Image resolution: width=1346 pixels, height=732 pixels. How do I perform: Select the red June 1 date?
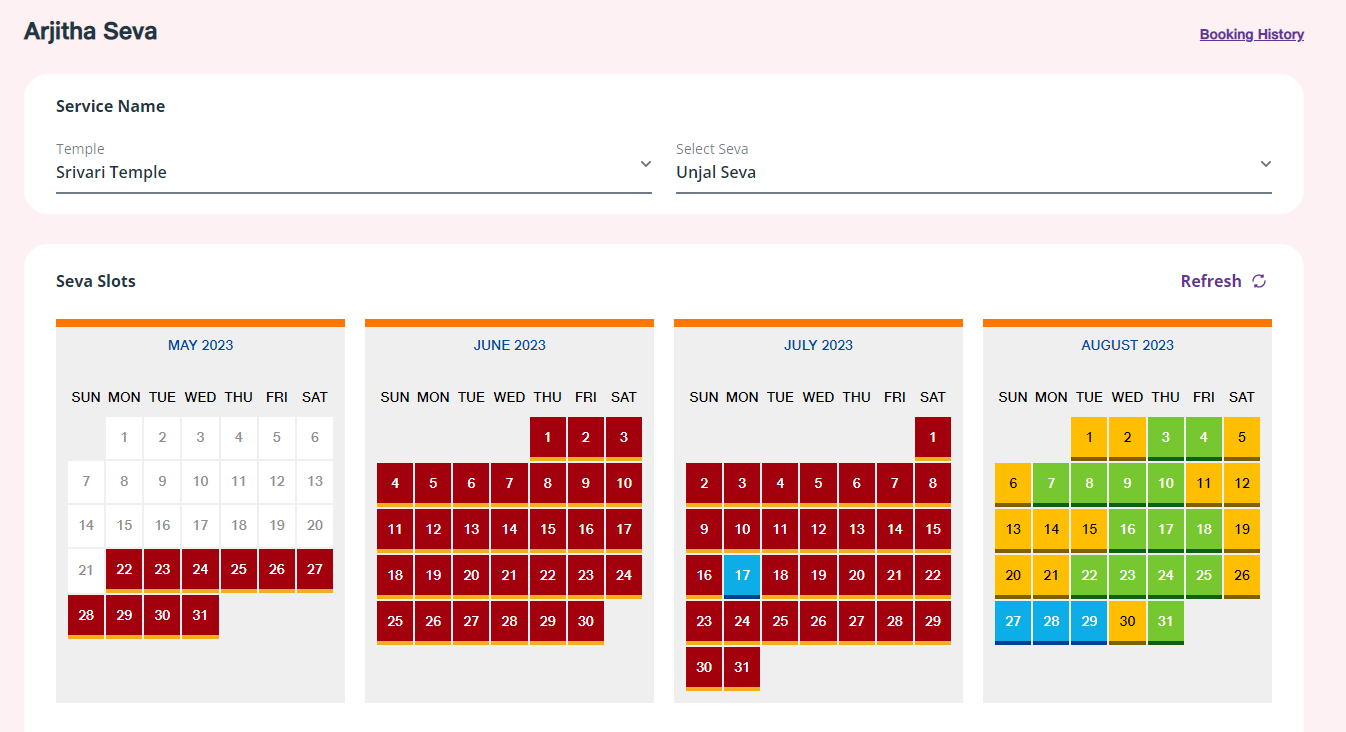click(x=548, y=439)
